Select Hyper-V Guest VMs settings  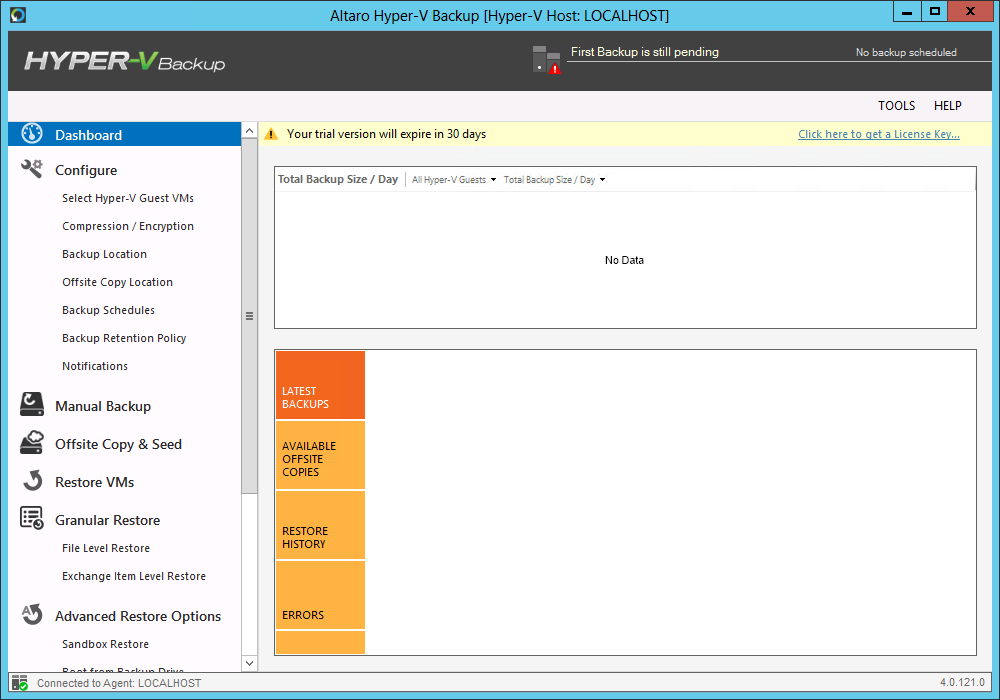(128, 198)
